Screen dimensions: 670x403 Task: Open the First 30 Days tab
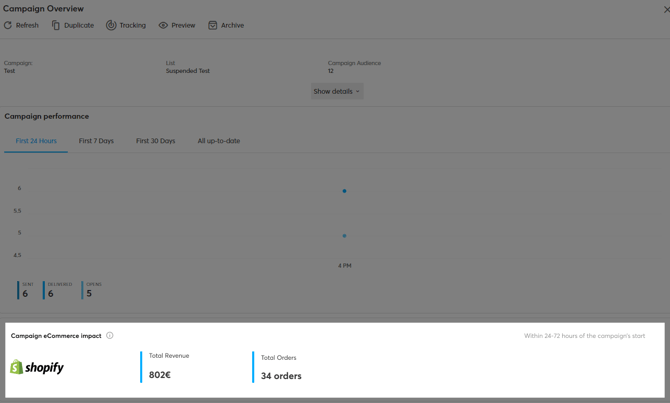click(155, 141)
